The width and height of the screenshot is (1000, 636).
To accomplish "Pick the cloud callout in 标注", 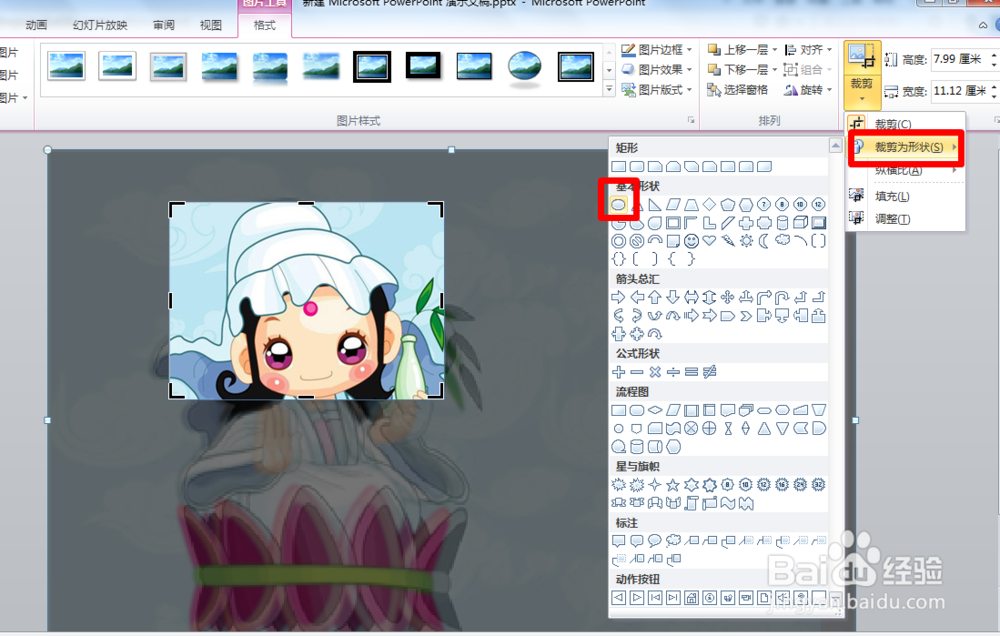I will [673, 541].
